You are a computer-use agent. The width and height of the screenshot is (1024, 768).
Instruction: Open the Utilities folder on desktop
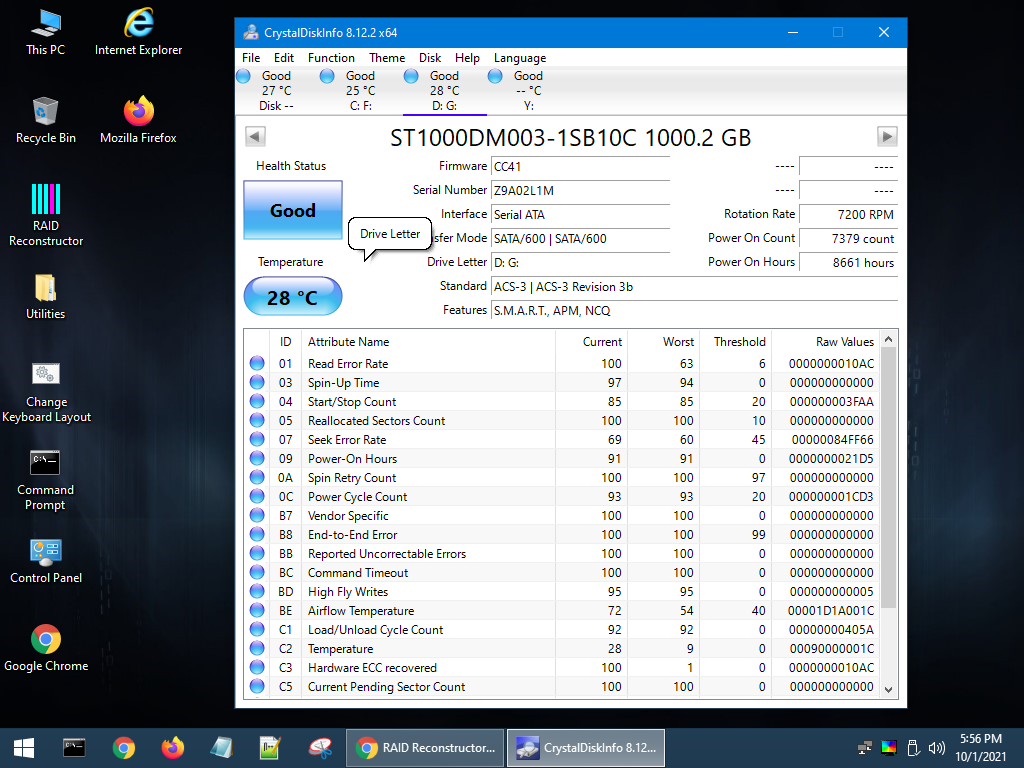(46, 297)
